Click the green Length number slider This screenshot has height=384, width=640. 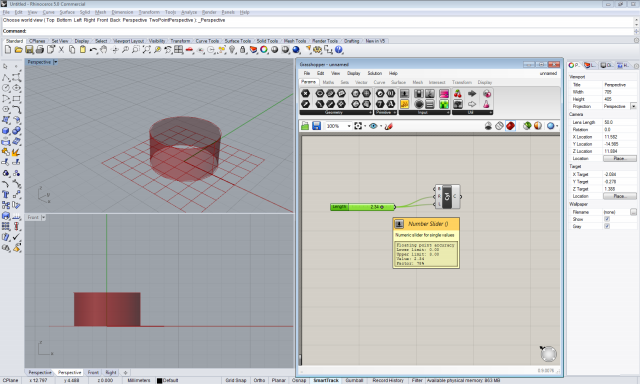click(362, 207)
